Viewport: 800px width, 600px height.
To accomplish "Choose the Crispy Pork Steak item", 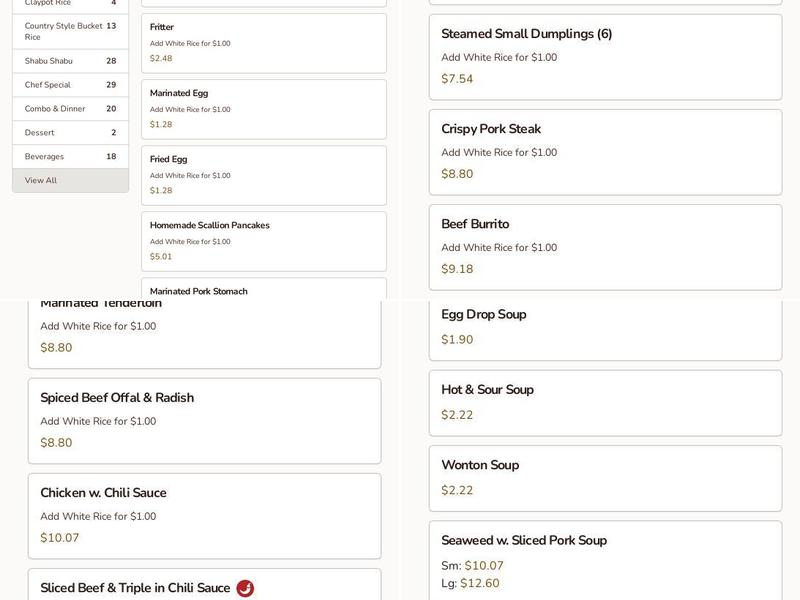I will 605,151.
